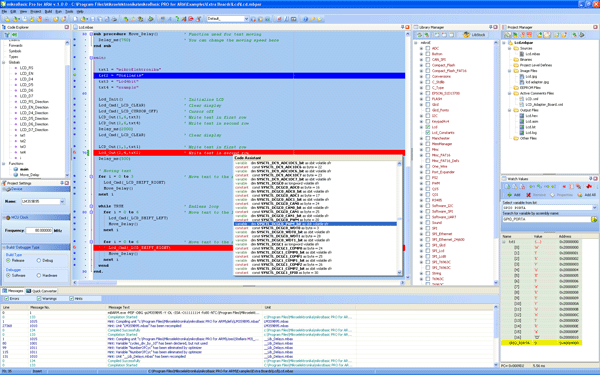Click the Project Settings panel wrench icon

4,183
